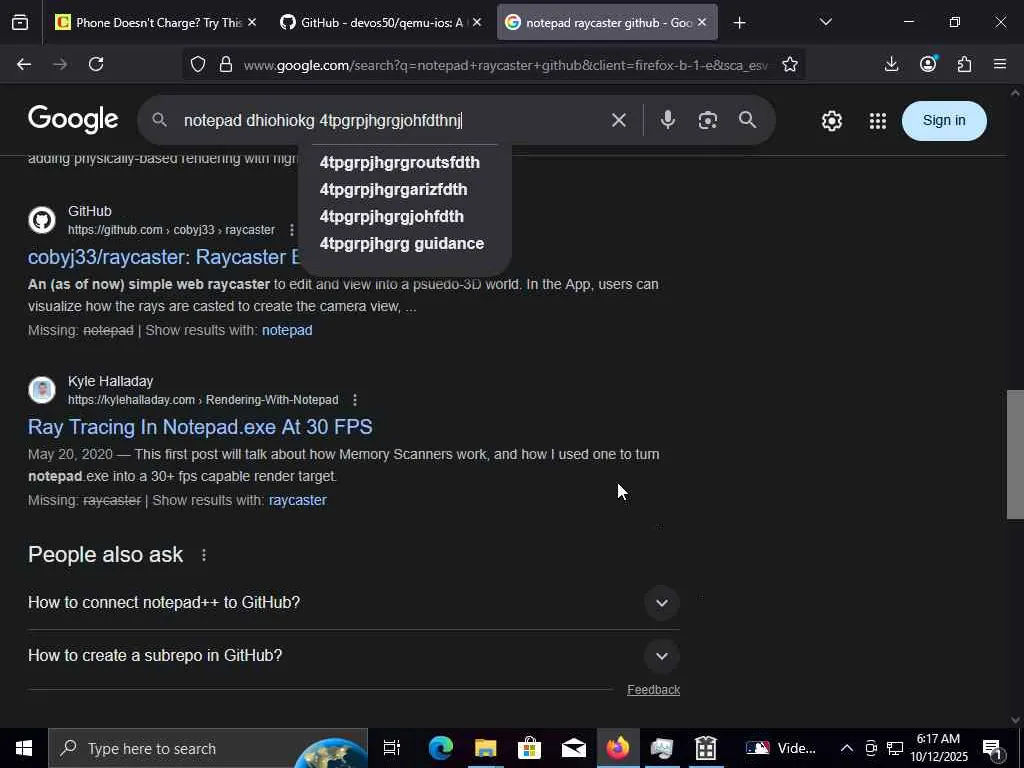Image resolution: width=1024 pixels, height=768 pixels.
Task: Click Kyle Halladay site avatar icon
Action: 42,390
